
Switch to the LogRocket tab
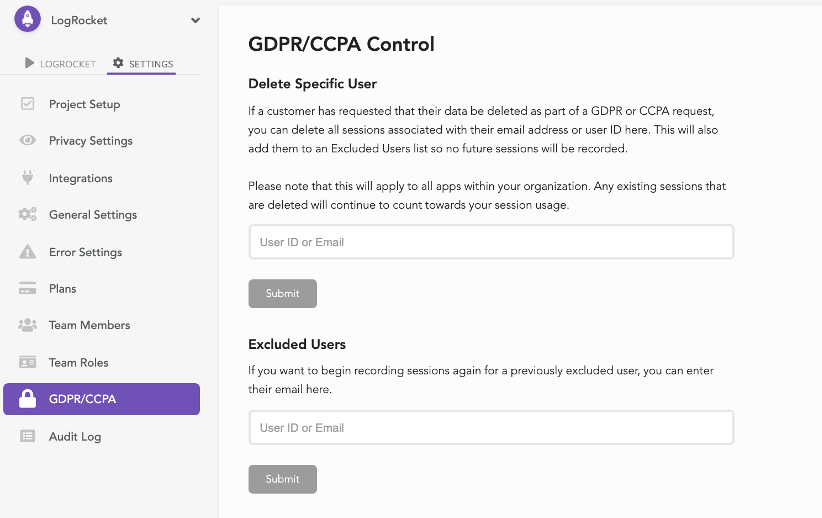60,64
